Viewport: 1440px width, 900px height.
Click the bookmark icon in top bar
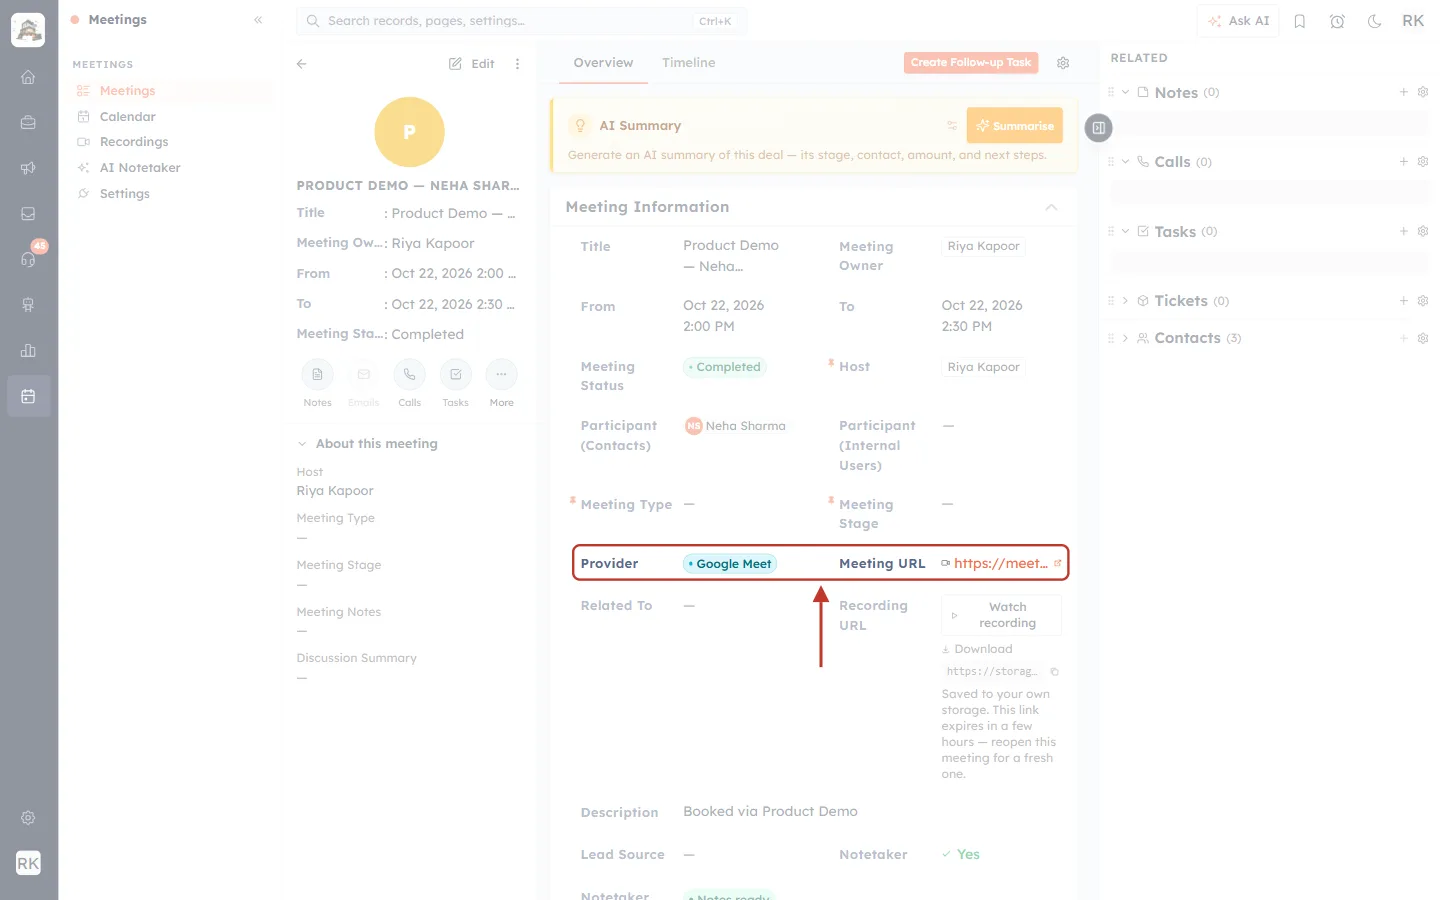point(1300,21)
